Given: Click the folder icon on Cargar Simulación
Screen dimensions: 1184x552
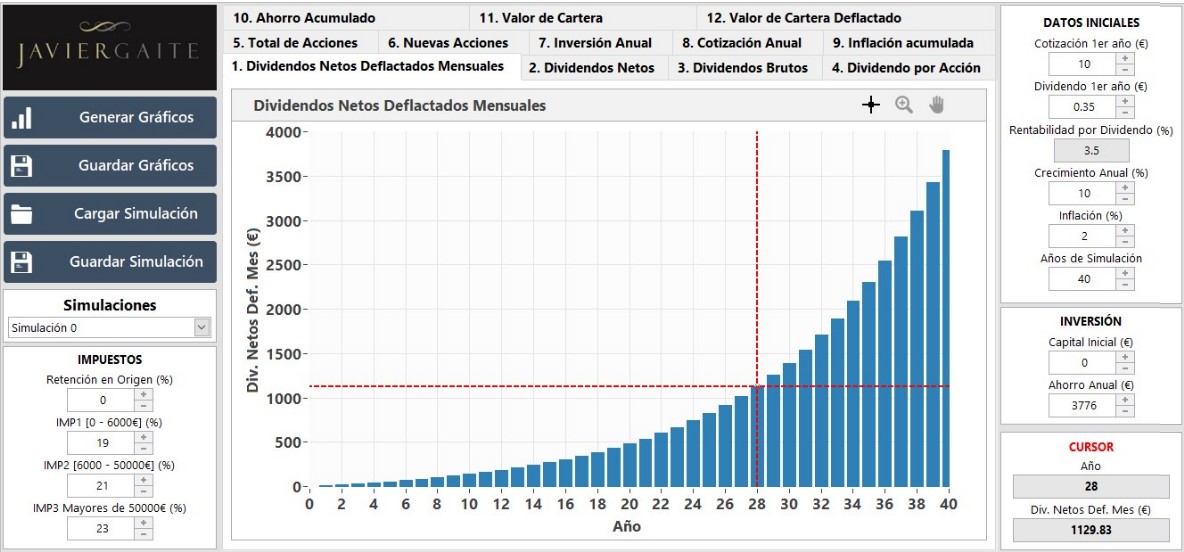Looking at the screenshot, I should click(x=22, y=214).
